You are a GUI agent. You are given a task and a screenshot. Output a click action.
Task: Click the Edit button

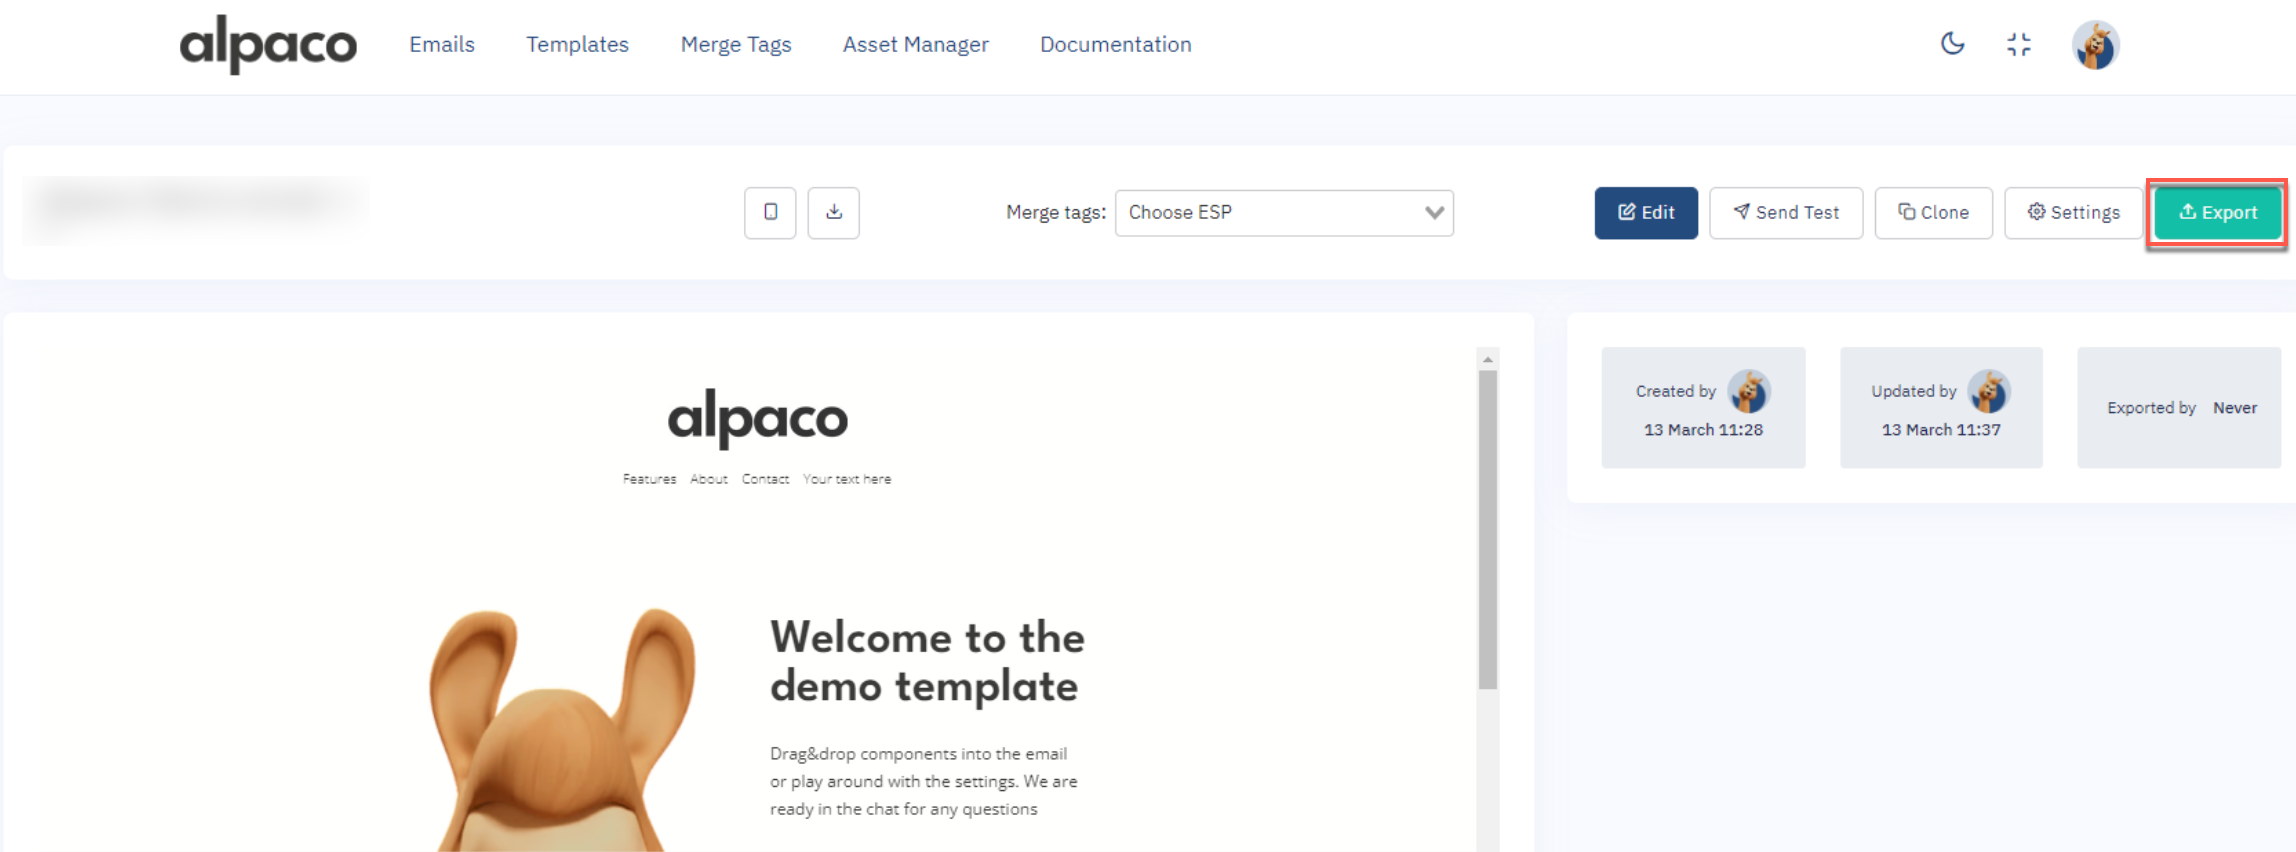1646,212
